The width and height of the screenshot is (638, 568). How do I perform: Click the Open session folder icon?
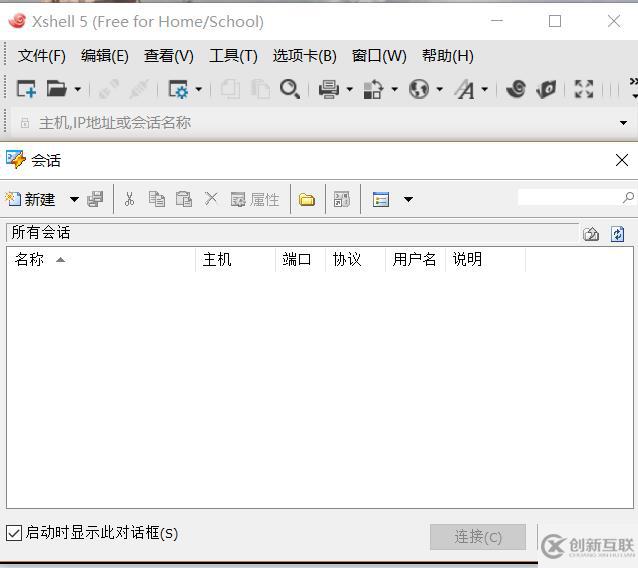(57, 89)
